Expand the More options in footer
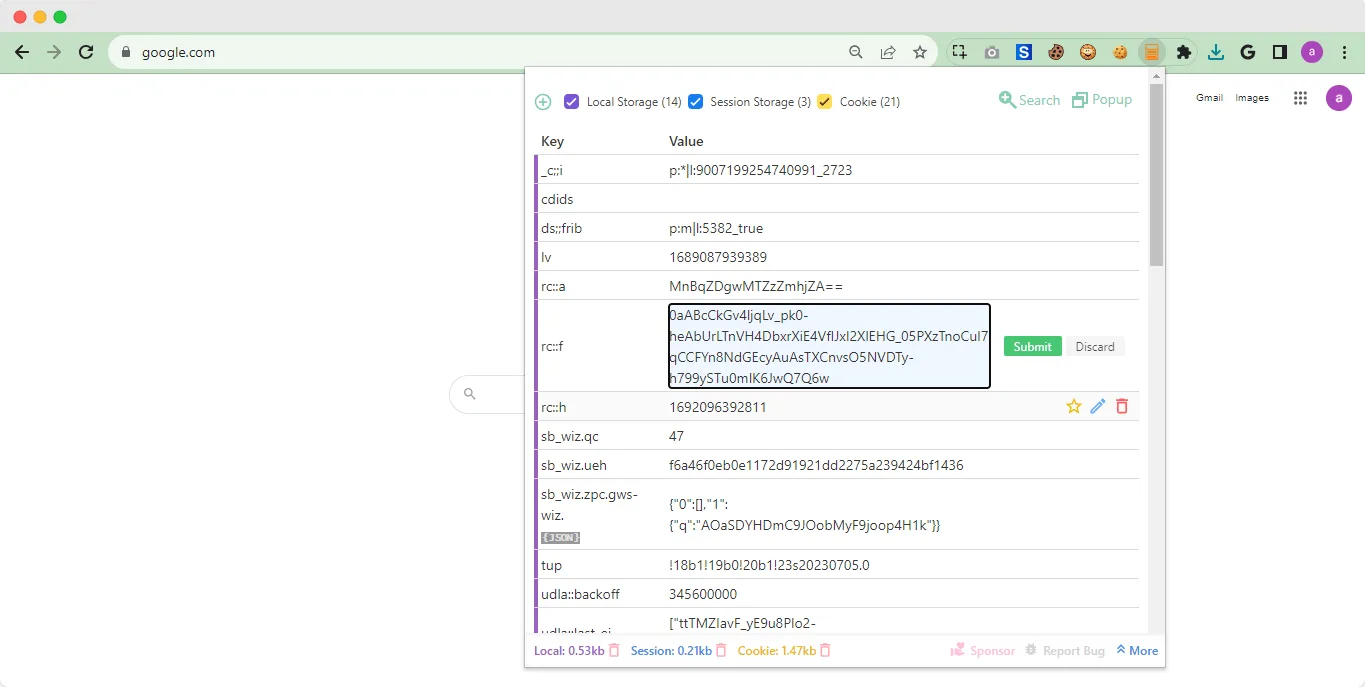The image size is (1365, 687). (x=1137, y=650)
